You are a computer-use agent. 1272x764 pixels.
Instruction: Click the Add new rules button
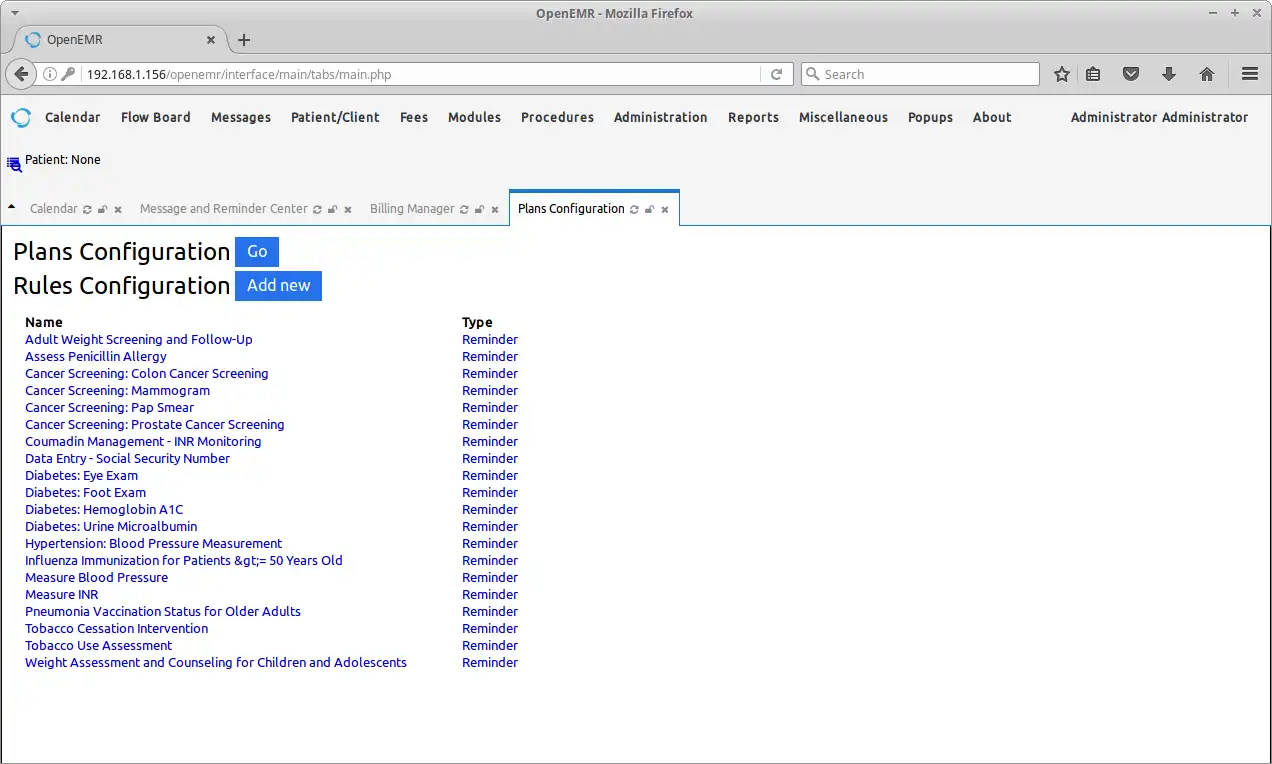(278, 286)
